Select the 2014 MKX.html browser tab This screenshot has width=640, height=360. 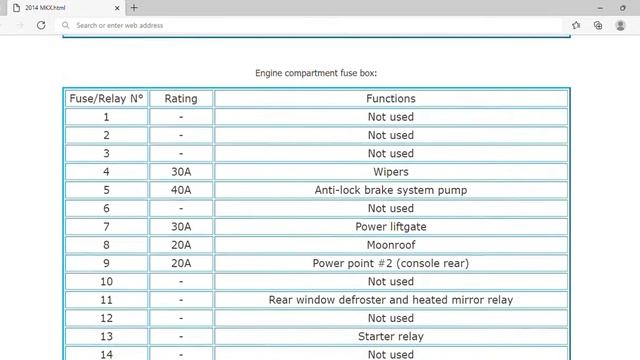(x=65, y=8)
